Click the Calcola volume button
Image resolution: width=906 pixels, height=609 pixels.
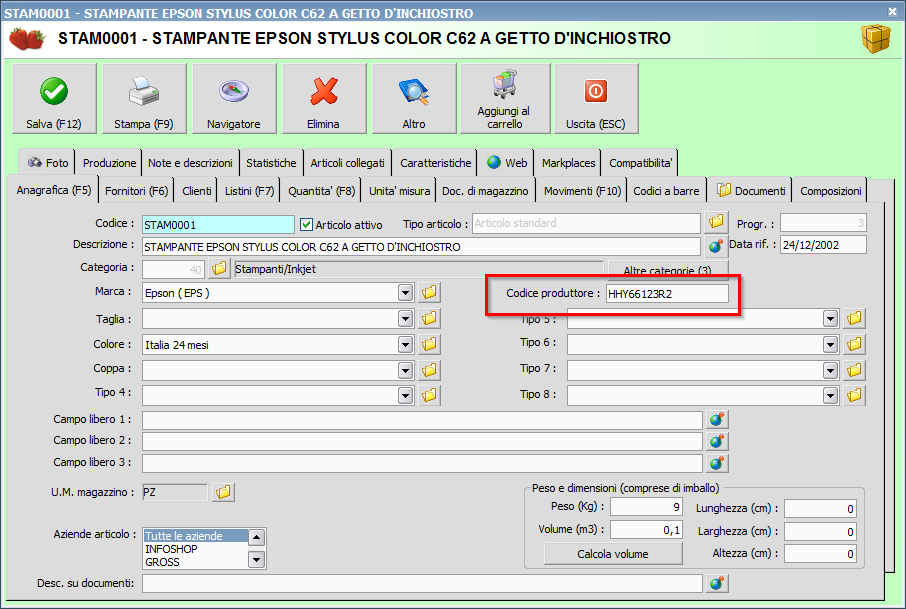tap(612, 554)
